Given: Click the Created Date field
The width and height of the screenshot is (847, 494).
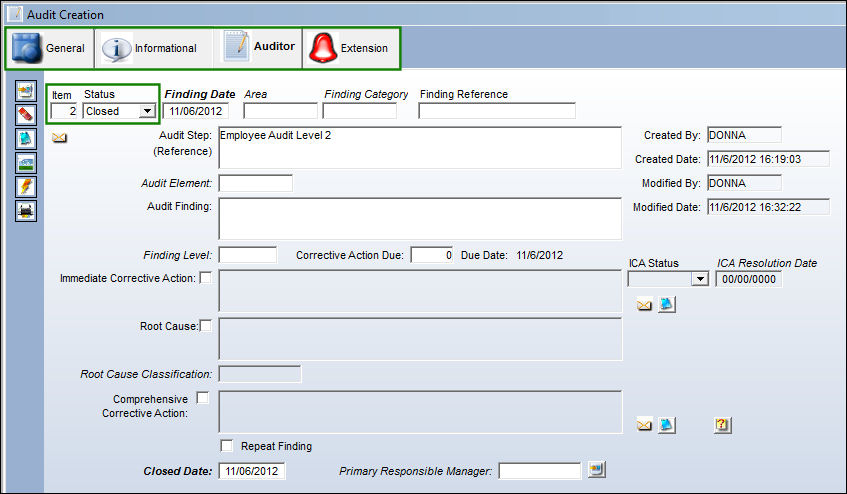Looking at the screenshot, I should (768, 159).
